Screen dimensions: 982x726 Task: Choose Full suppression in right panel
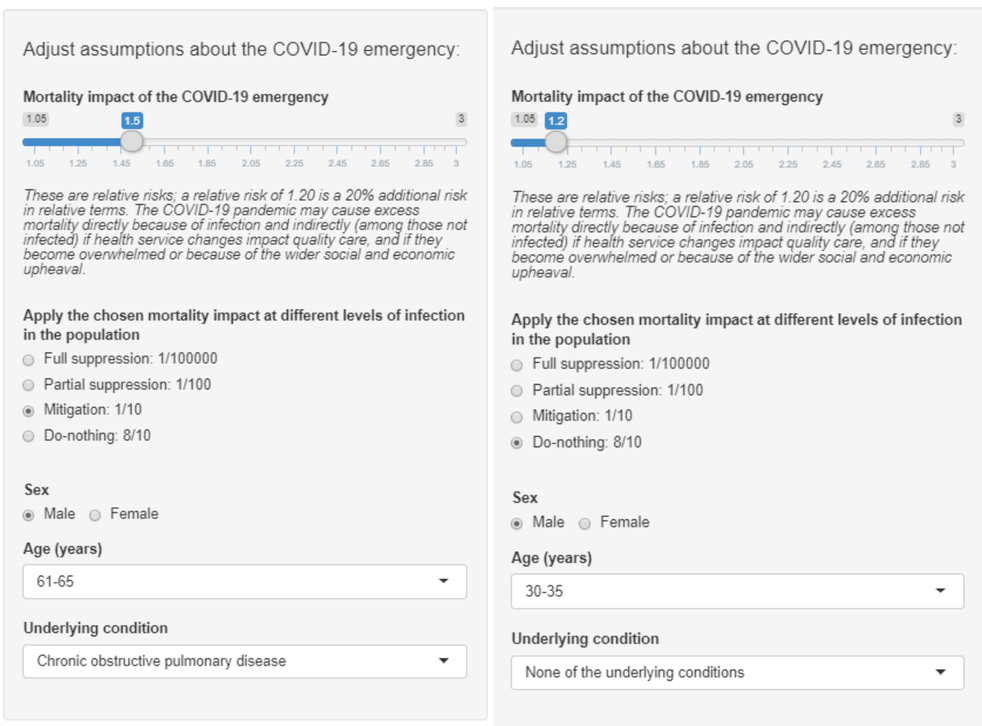pyautogui.click(x=517, y=365)
